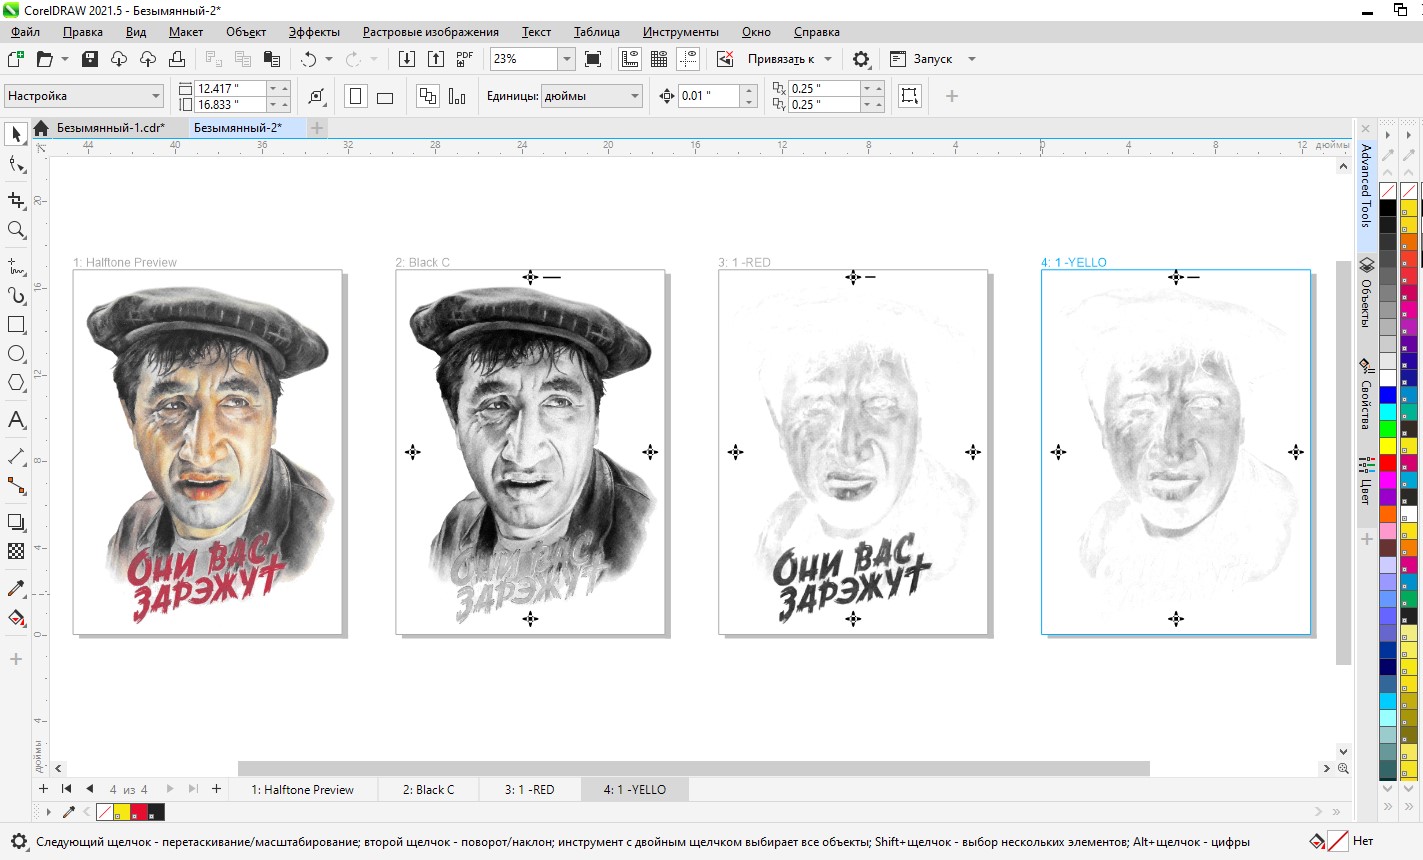Open the Файл menu
This screenshot has height=860, width=1423.
pyautogui.click(x=26, y=32)
